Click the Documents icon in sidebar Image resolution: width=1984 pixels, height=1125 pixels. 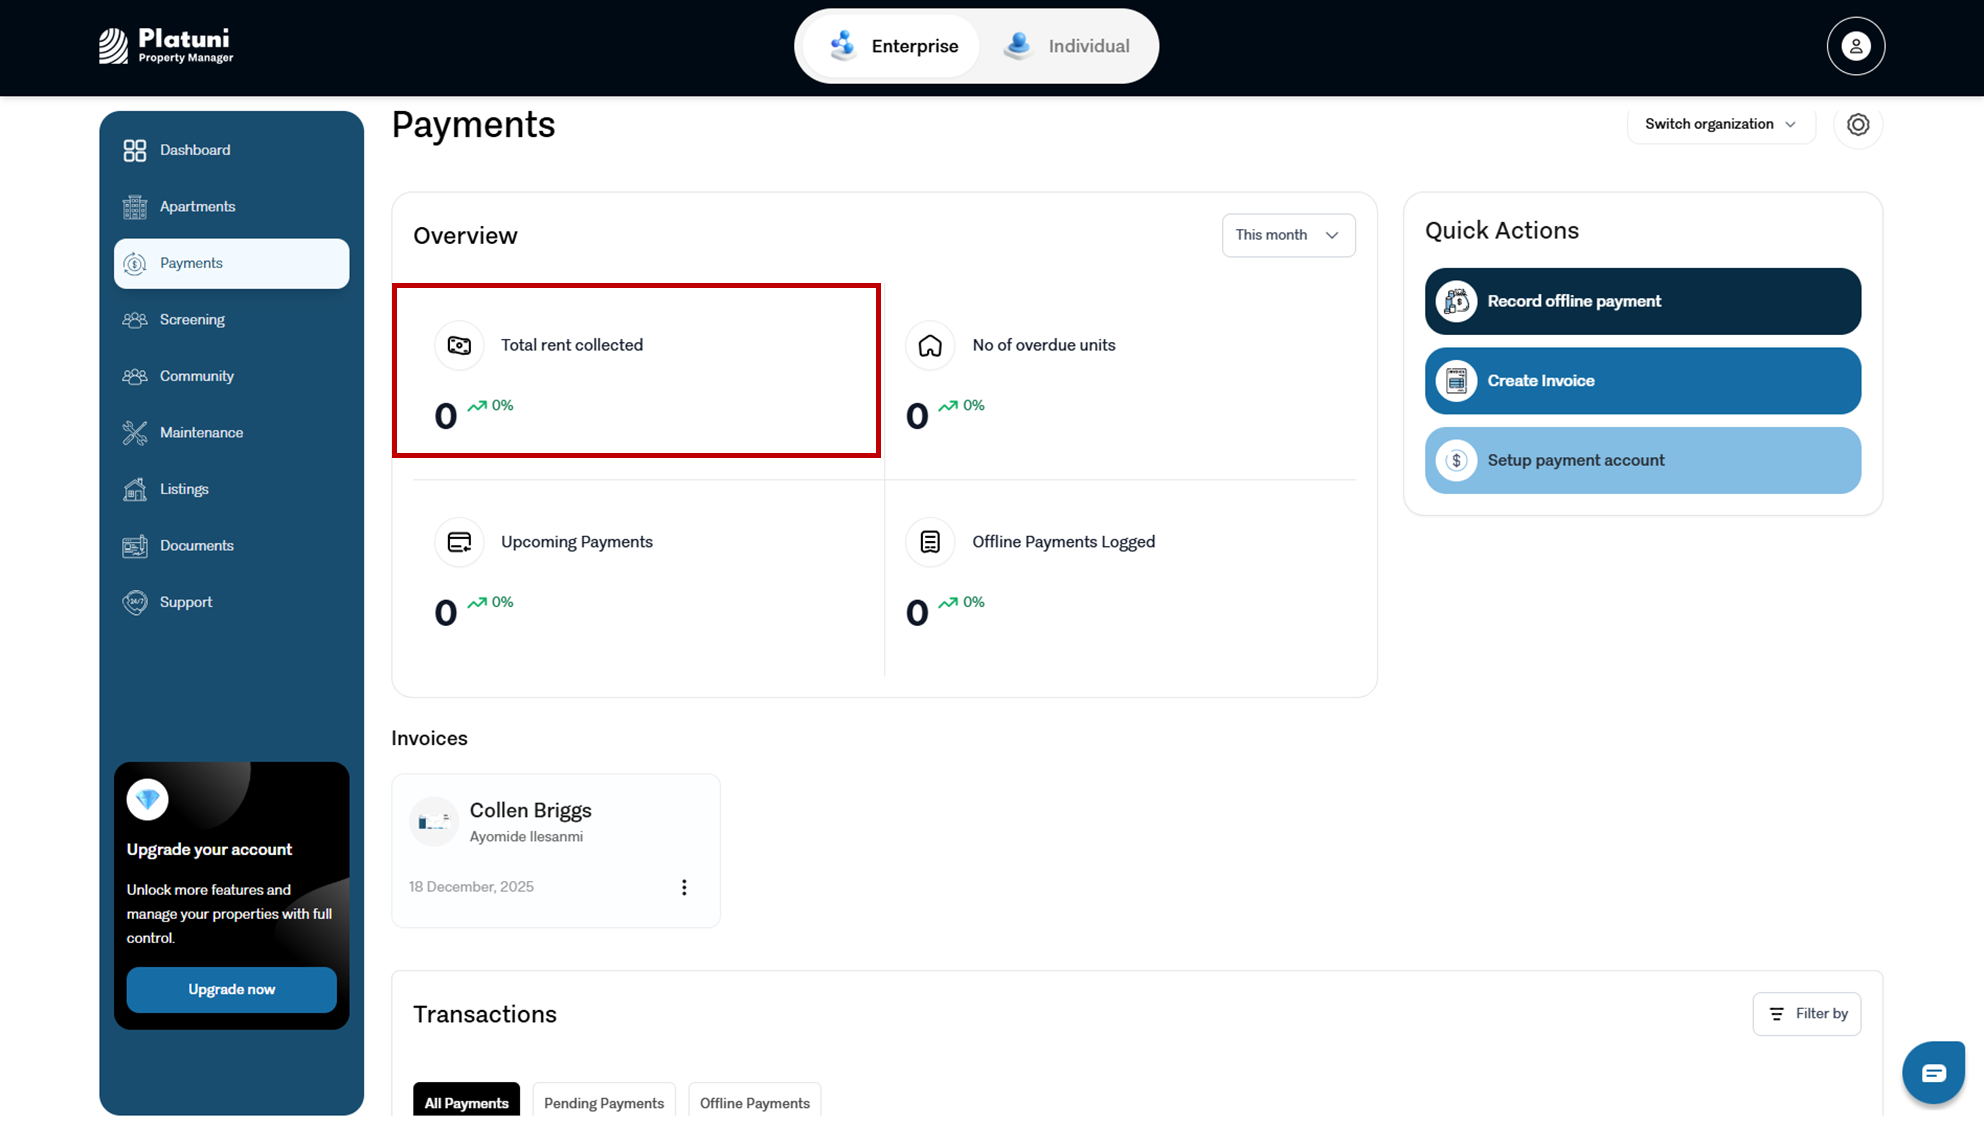[135, 546]
